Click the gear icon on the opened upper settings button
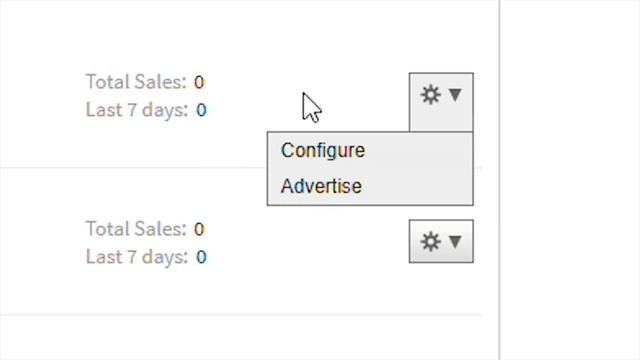Viewport: 640px width, 360px height. [431, 95]
